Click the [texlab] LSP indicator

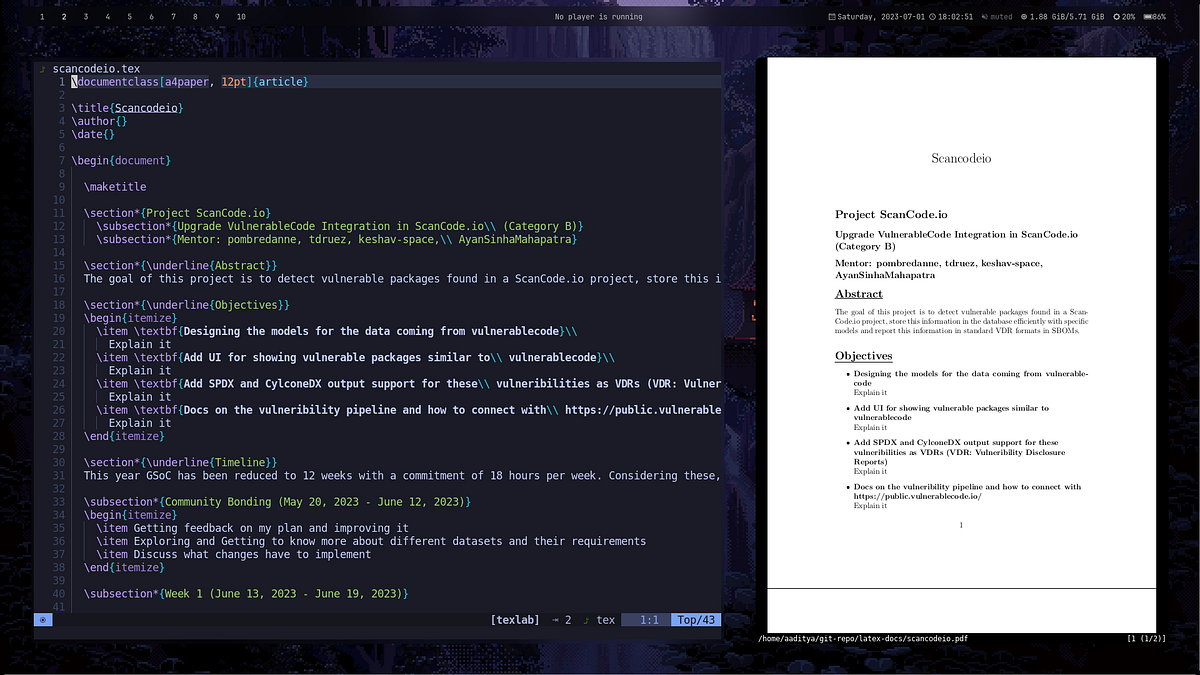click(516, 620)
